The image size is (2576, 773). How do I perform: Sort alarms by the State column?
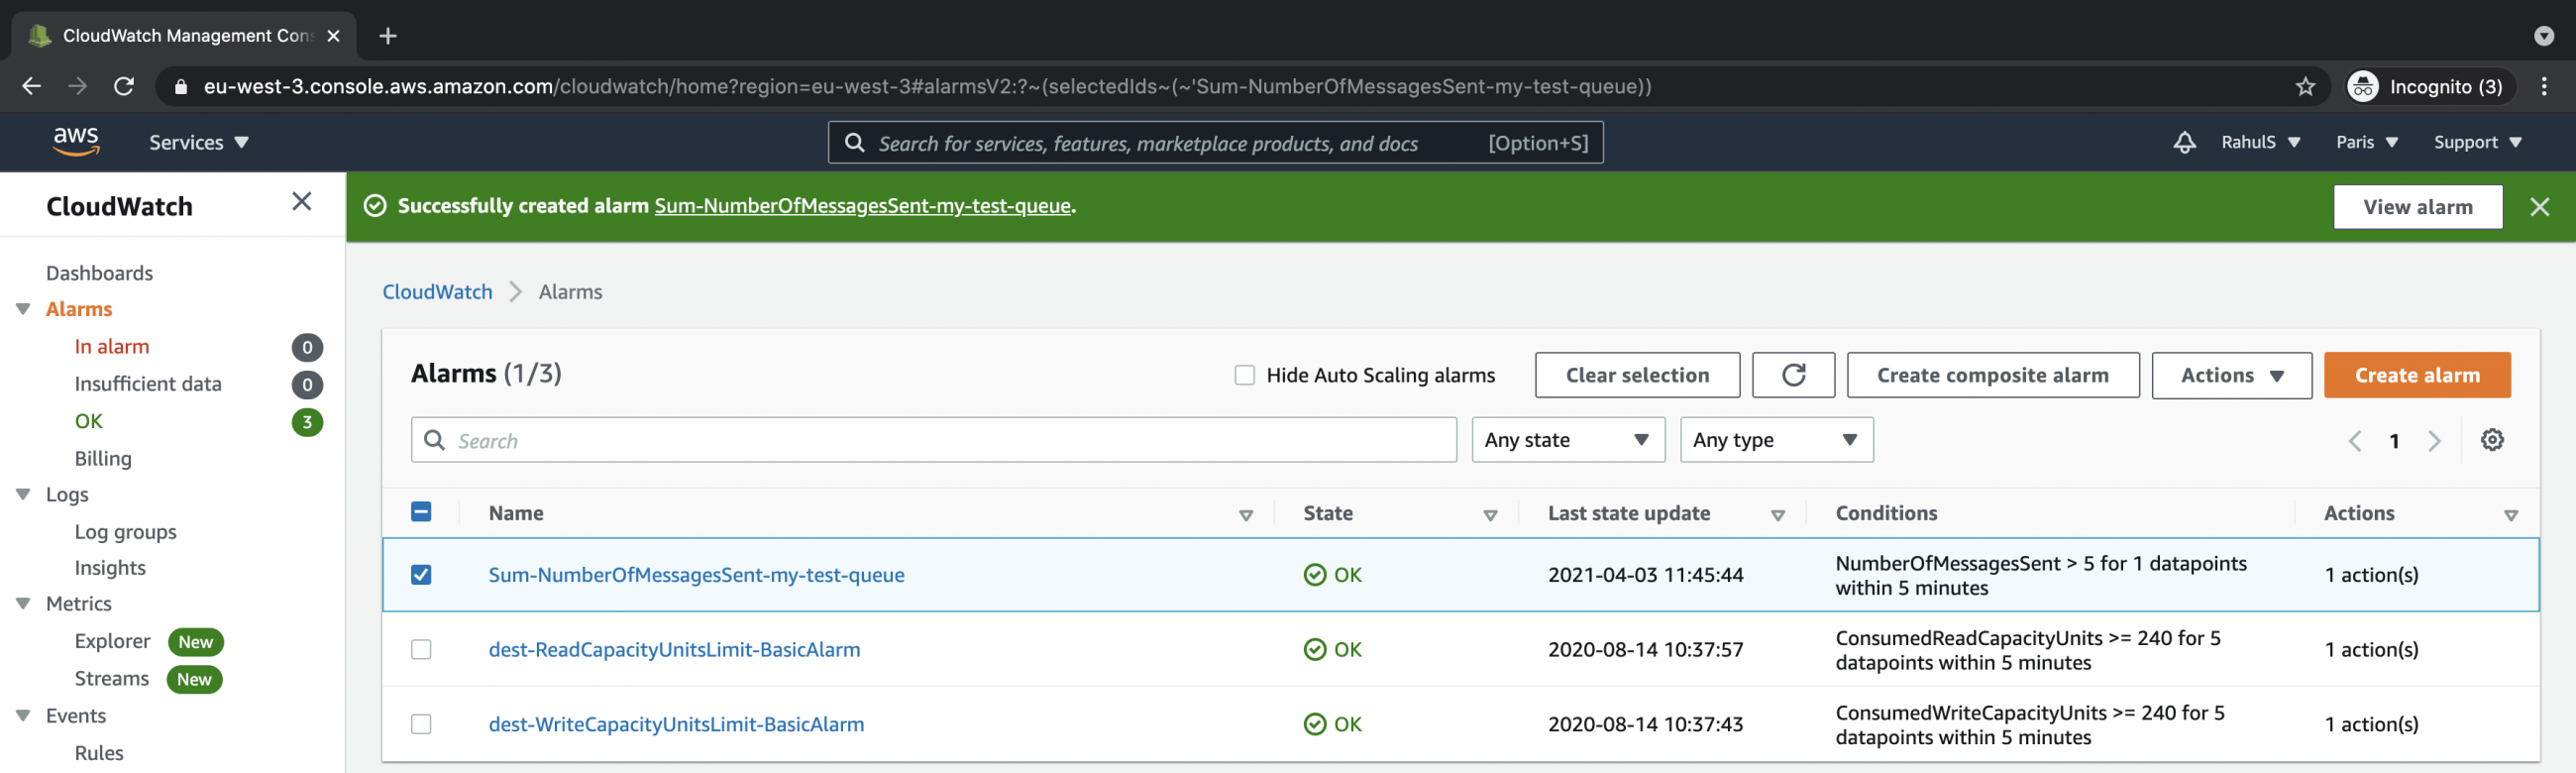(x=1489, y=515)
